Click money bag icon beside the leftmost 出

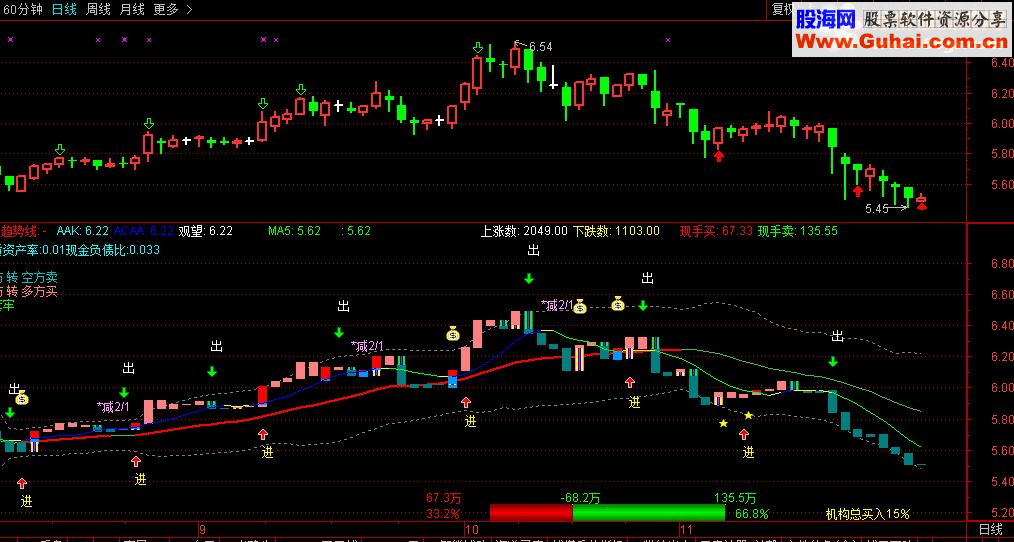[x=22, y=398]
